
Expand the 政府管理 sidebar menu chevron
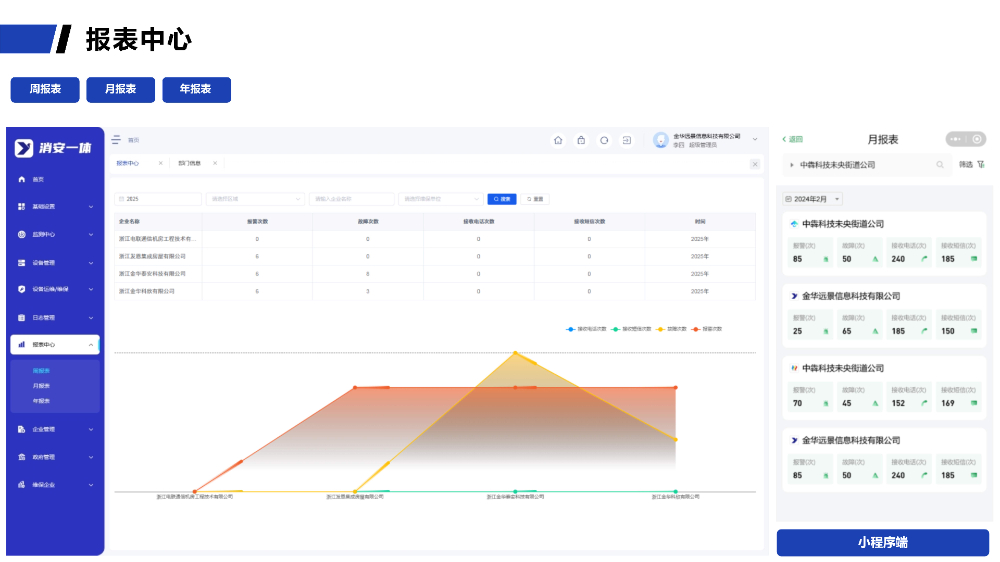tap(91, 457)
